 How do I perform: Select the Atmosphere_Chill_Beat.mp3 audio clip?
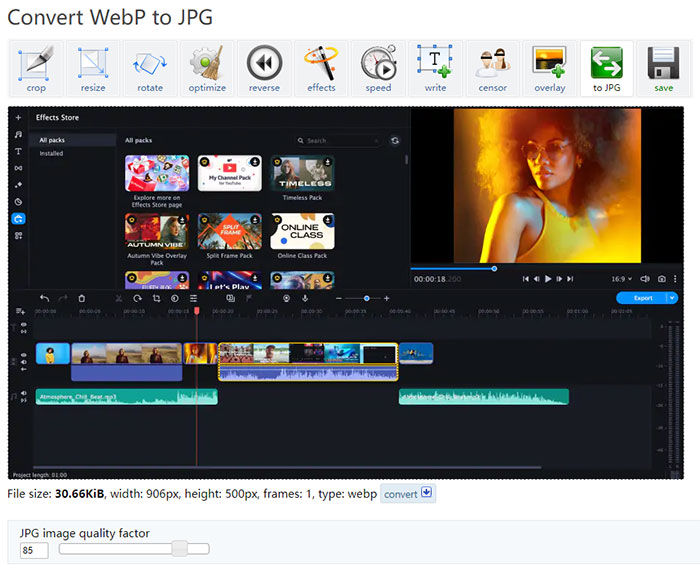(126, 397)
